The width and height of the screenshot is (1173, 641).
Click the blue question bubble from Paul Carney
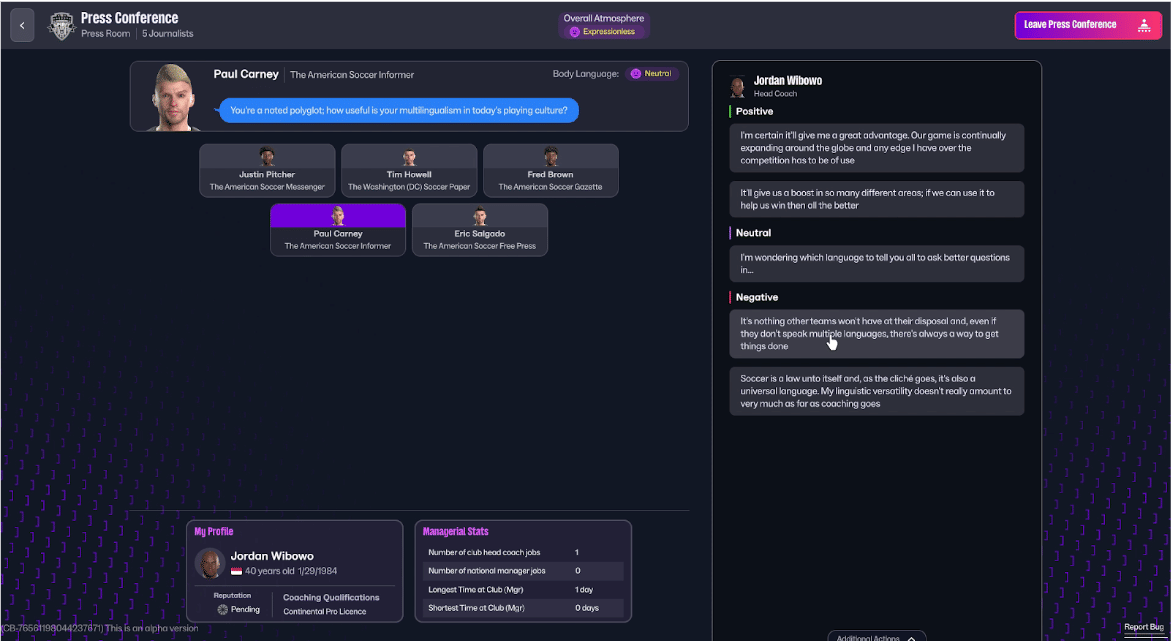[x=399, y=110]
